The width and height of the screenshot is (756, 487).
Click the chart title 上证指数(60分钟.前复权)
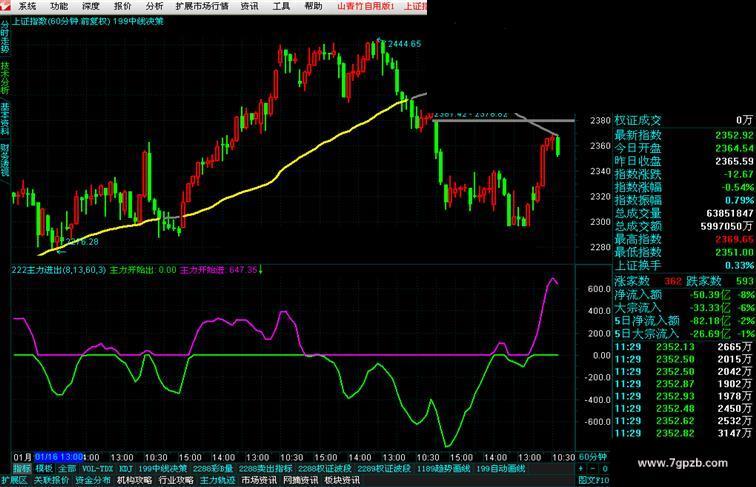click(62, 21)
